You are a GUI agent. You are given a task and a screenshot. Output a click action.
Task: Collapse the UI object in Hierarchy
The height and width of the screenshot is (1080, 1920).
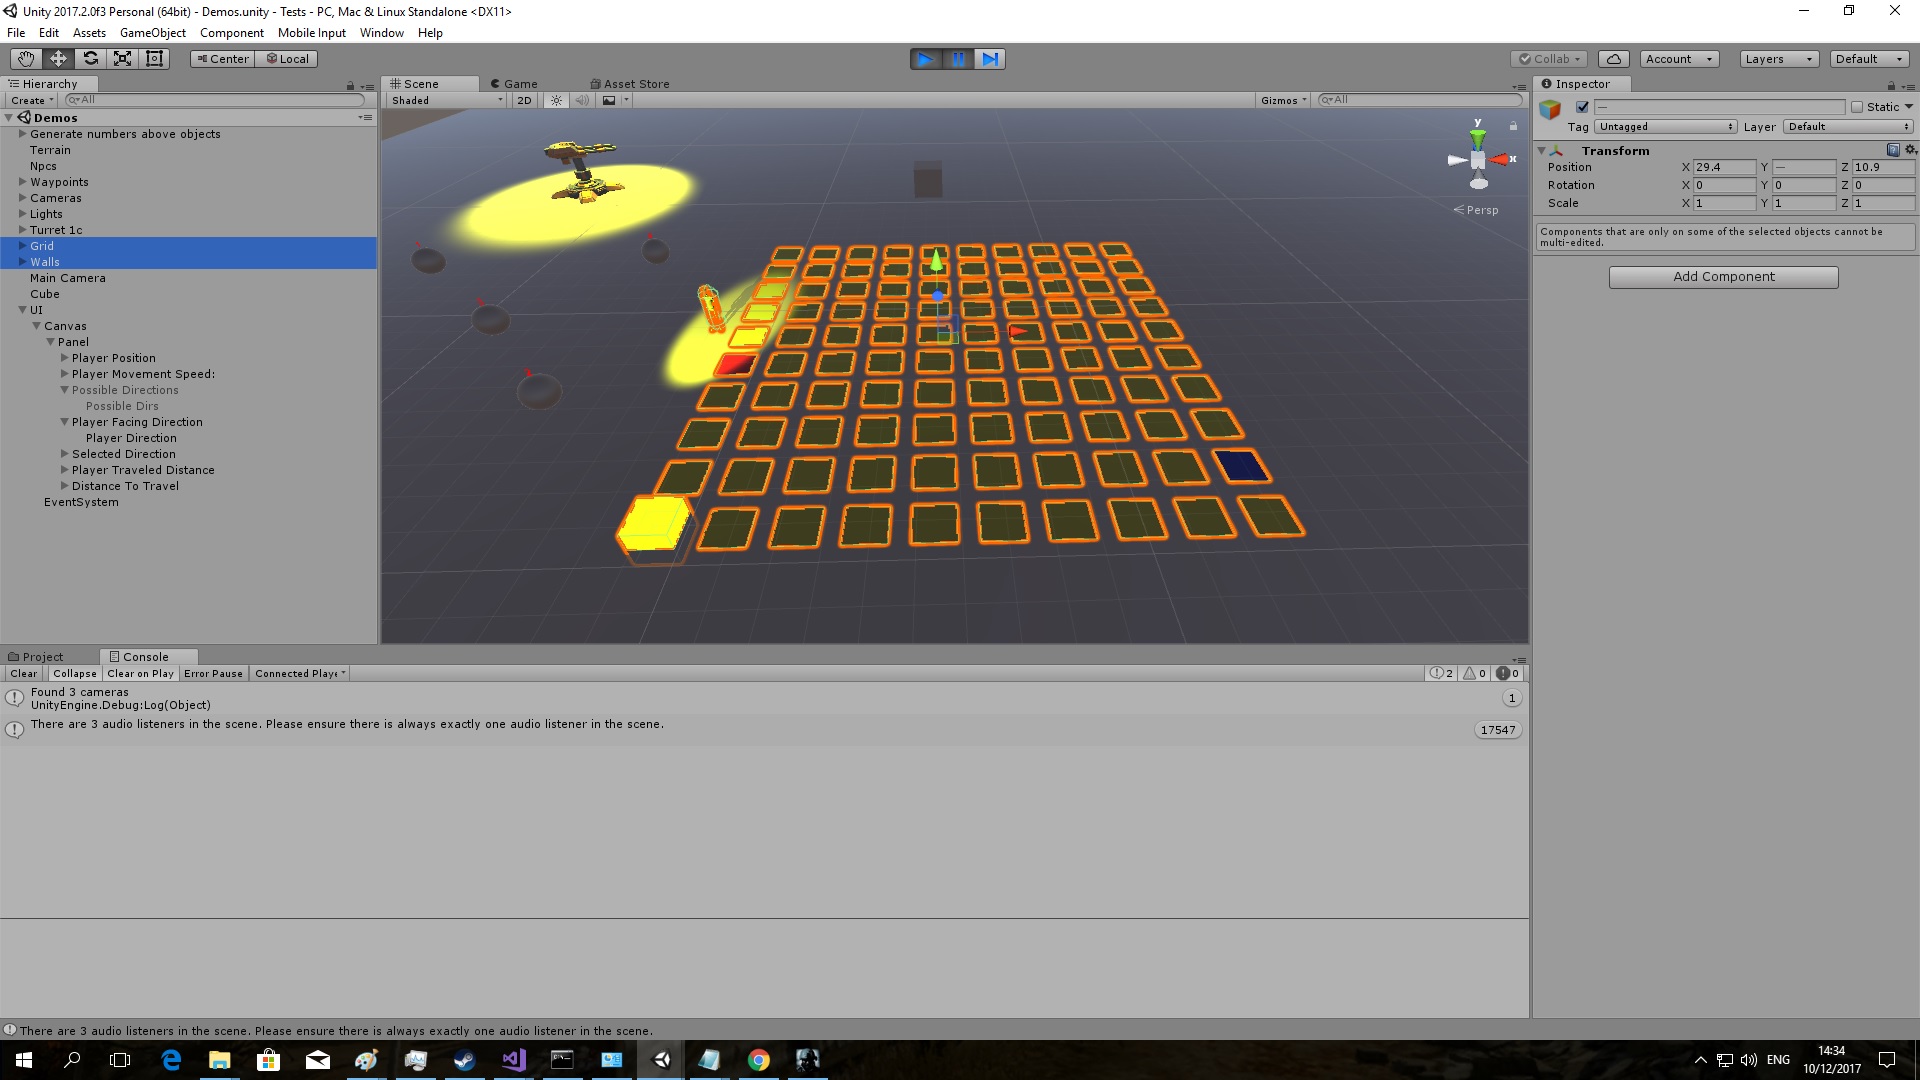22,310
